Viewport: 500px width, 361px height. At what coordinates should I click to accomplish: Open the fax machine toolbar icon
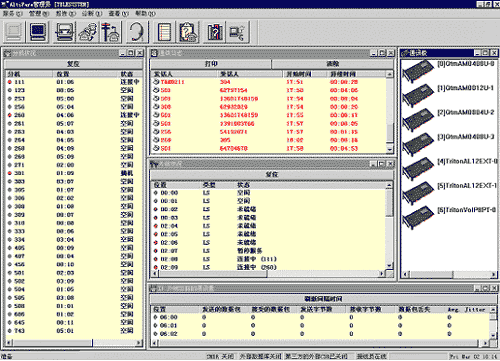64,32
